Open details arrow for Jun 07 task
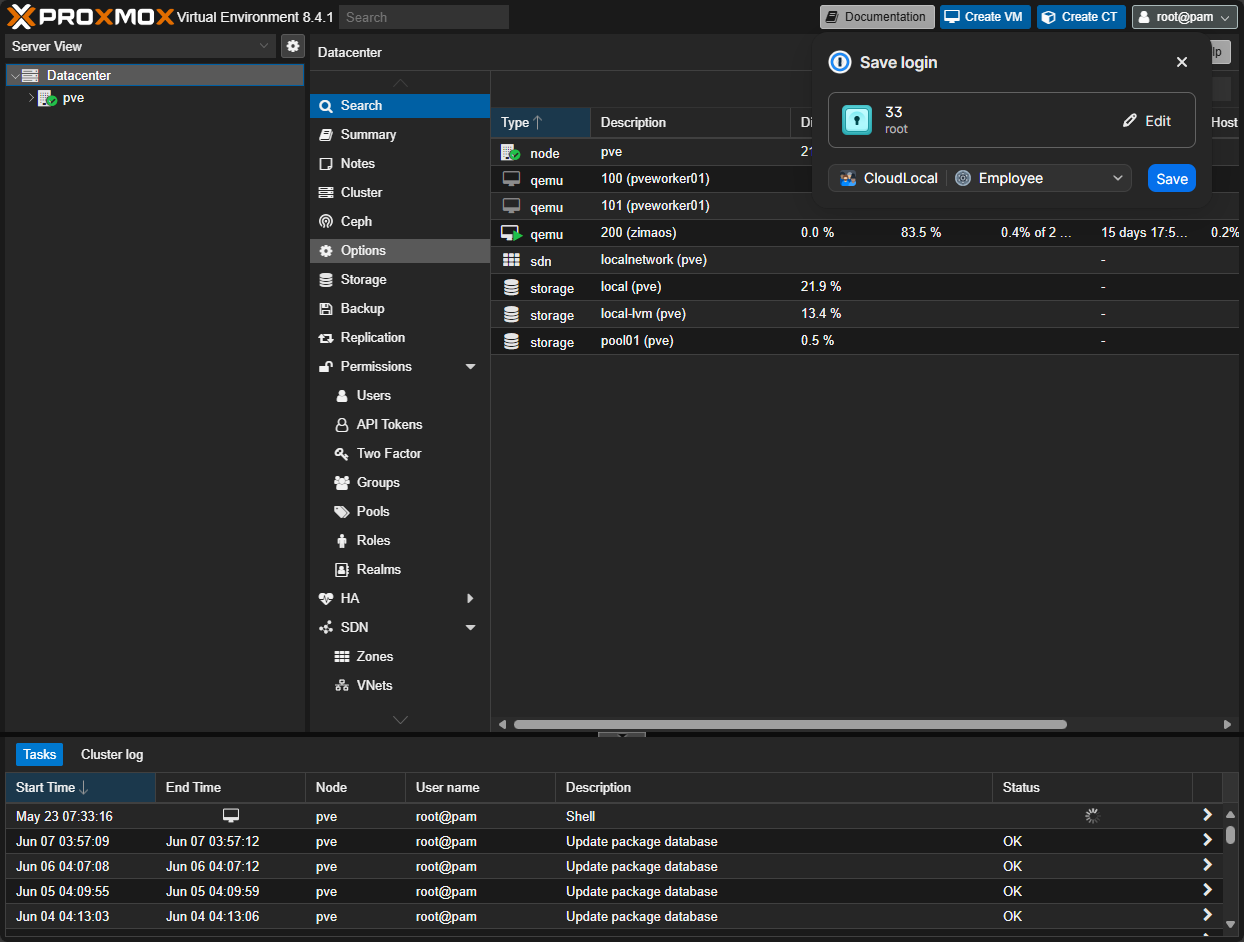Viewport: 1244px width, 942px height. (x=1207, y=840)
